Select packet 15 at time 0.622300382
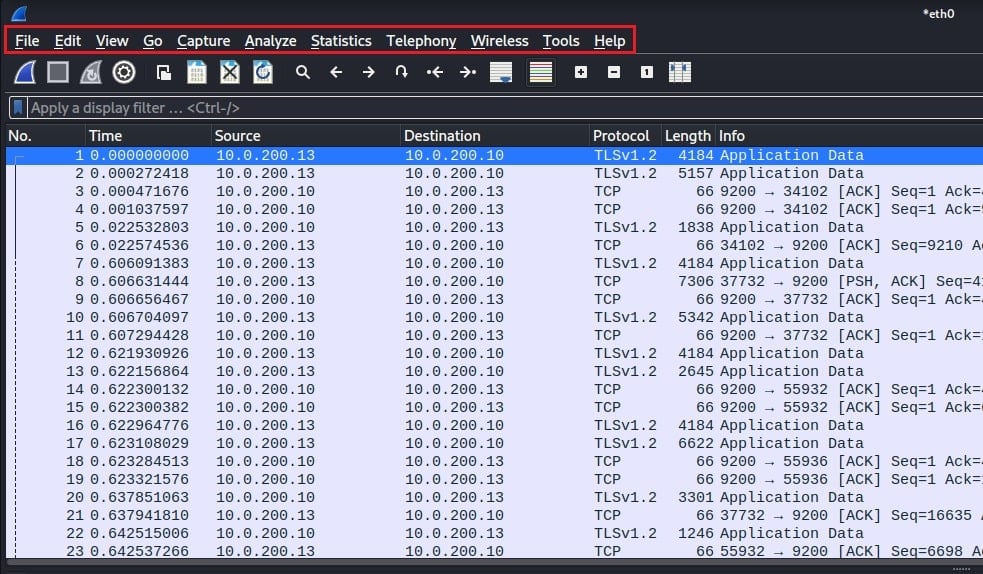Screen dimensions: 983x574 495,407
